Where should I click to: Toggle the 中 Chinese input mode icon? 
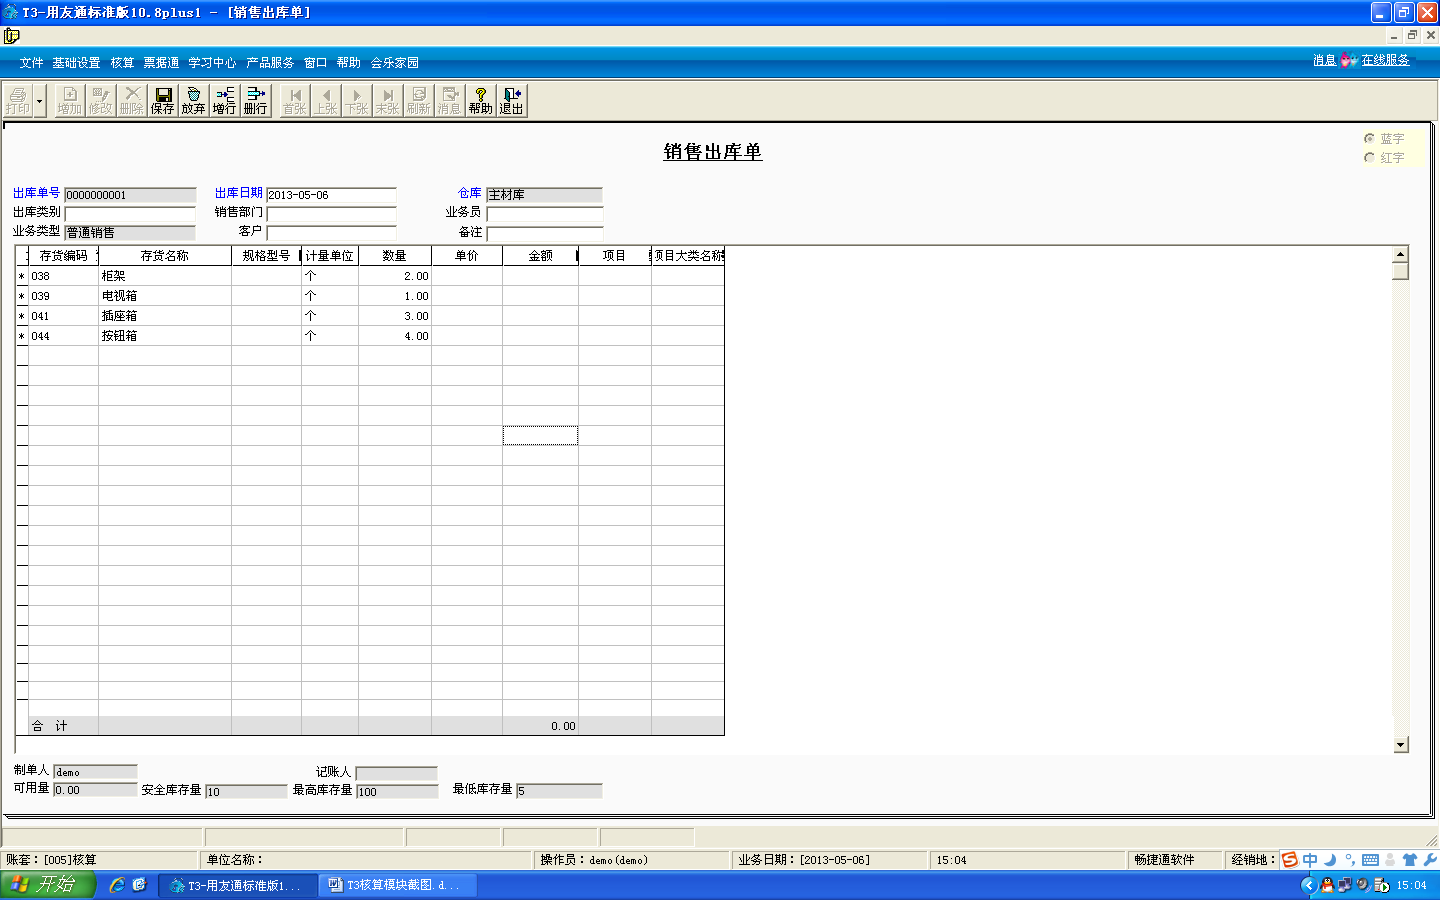[x=1310, y=860]
